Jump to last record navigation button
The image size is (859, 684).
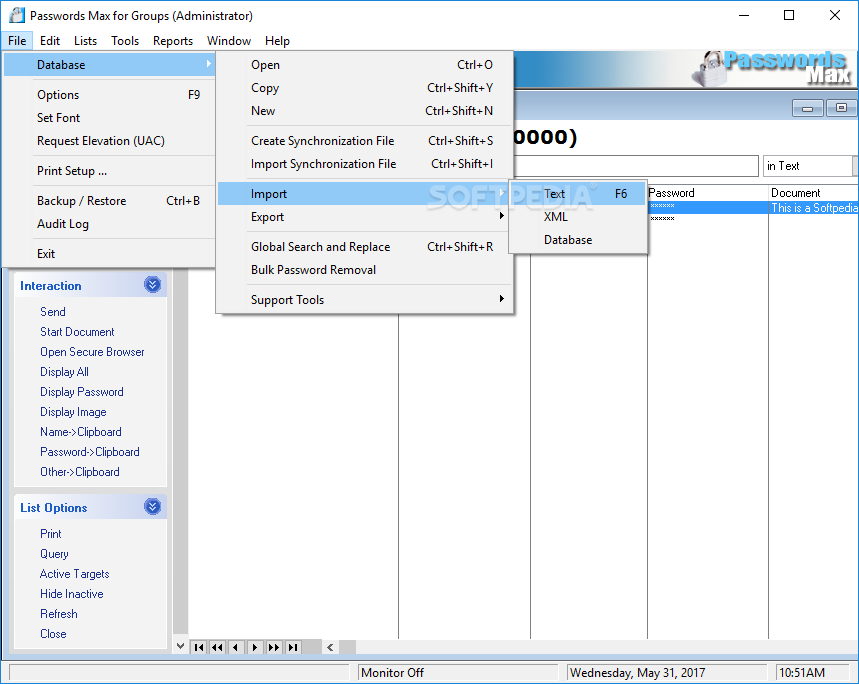click(293, 647)
